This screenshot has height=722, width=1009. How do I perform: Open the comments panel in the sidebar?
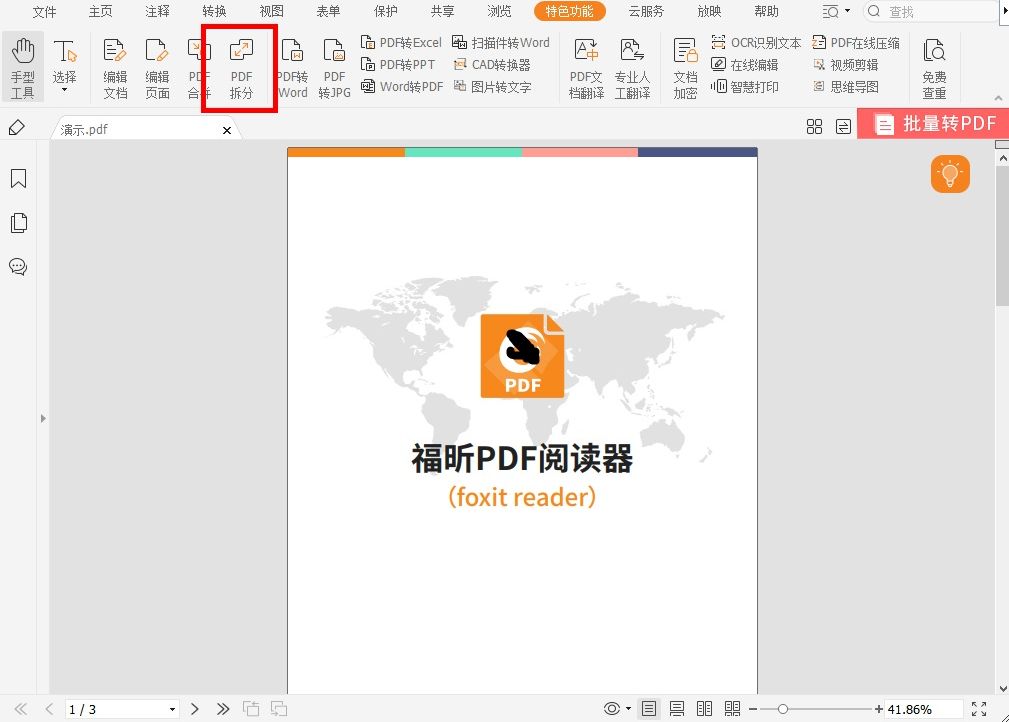pos(18,266)
